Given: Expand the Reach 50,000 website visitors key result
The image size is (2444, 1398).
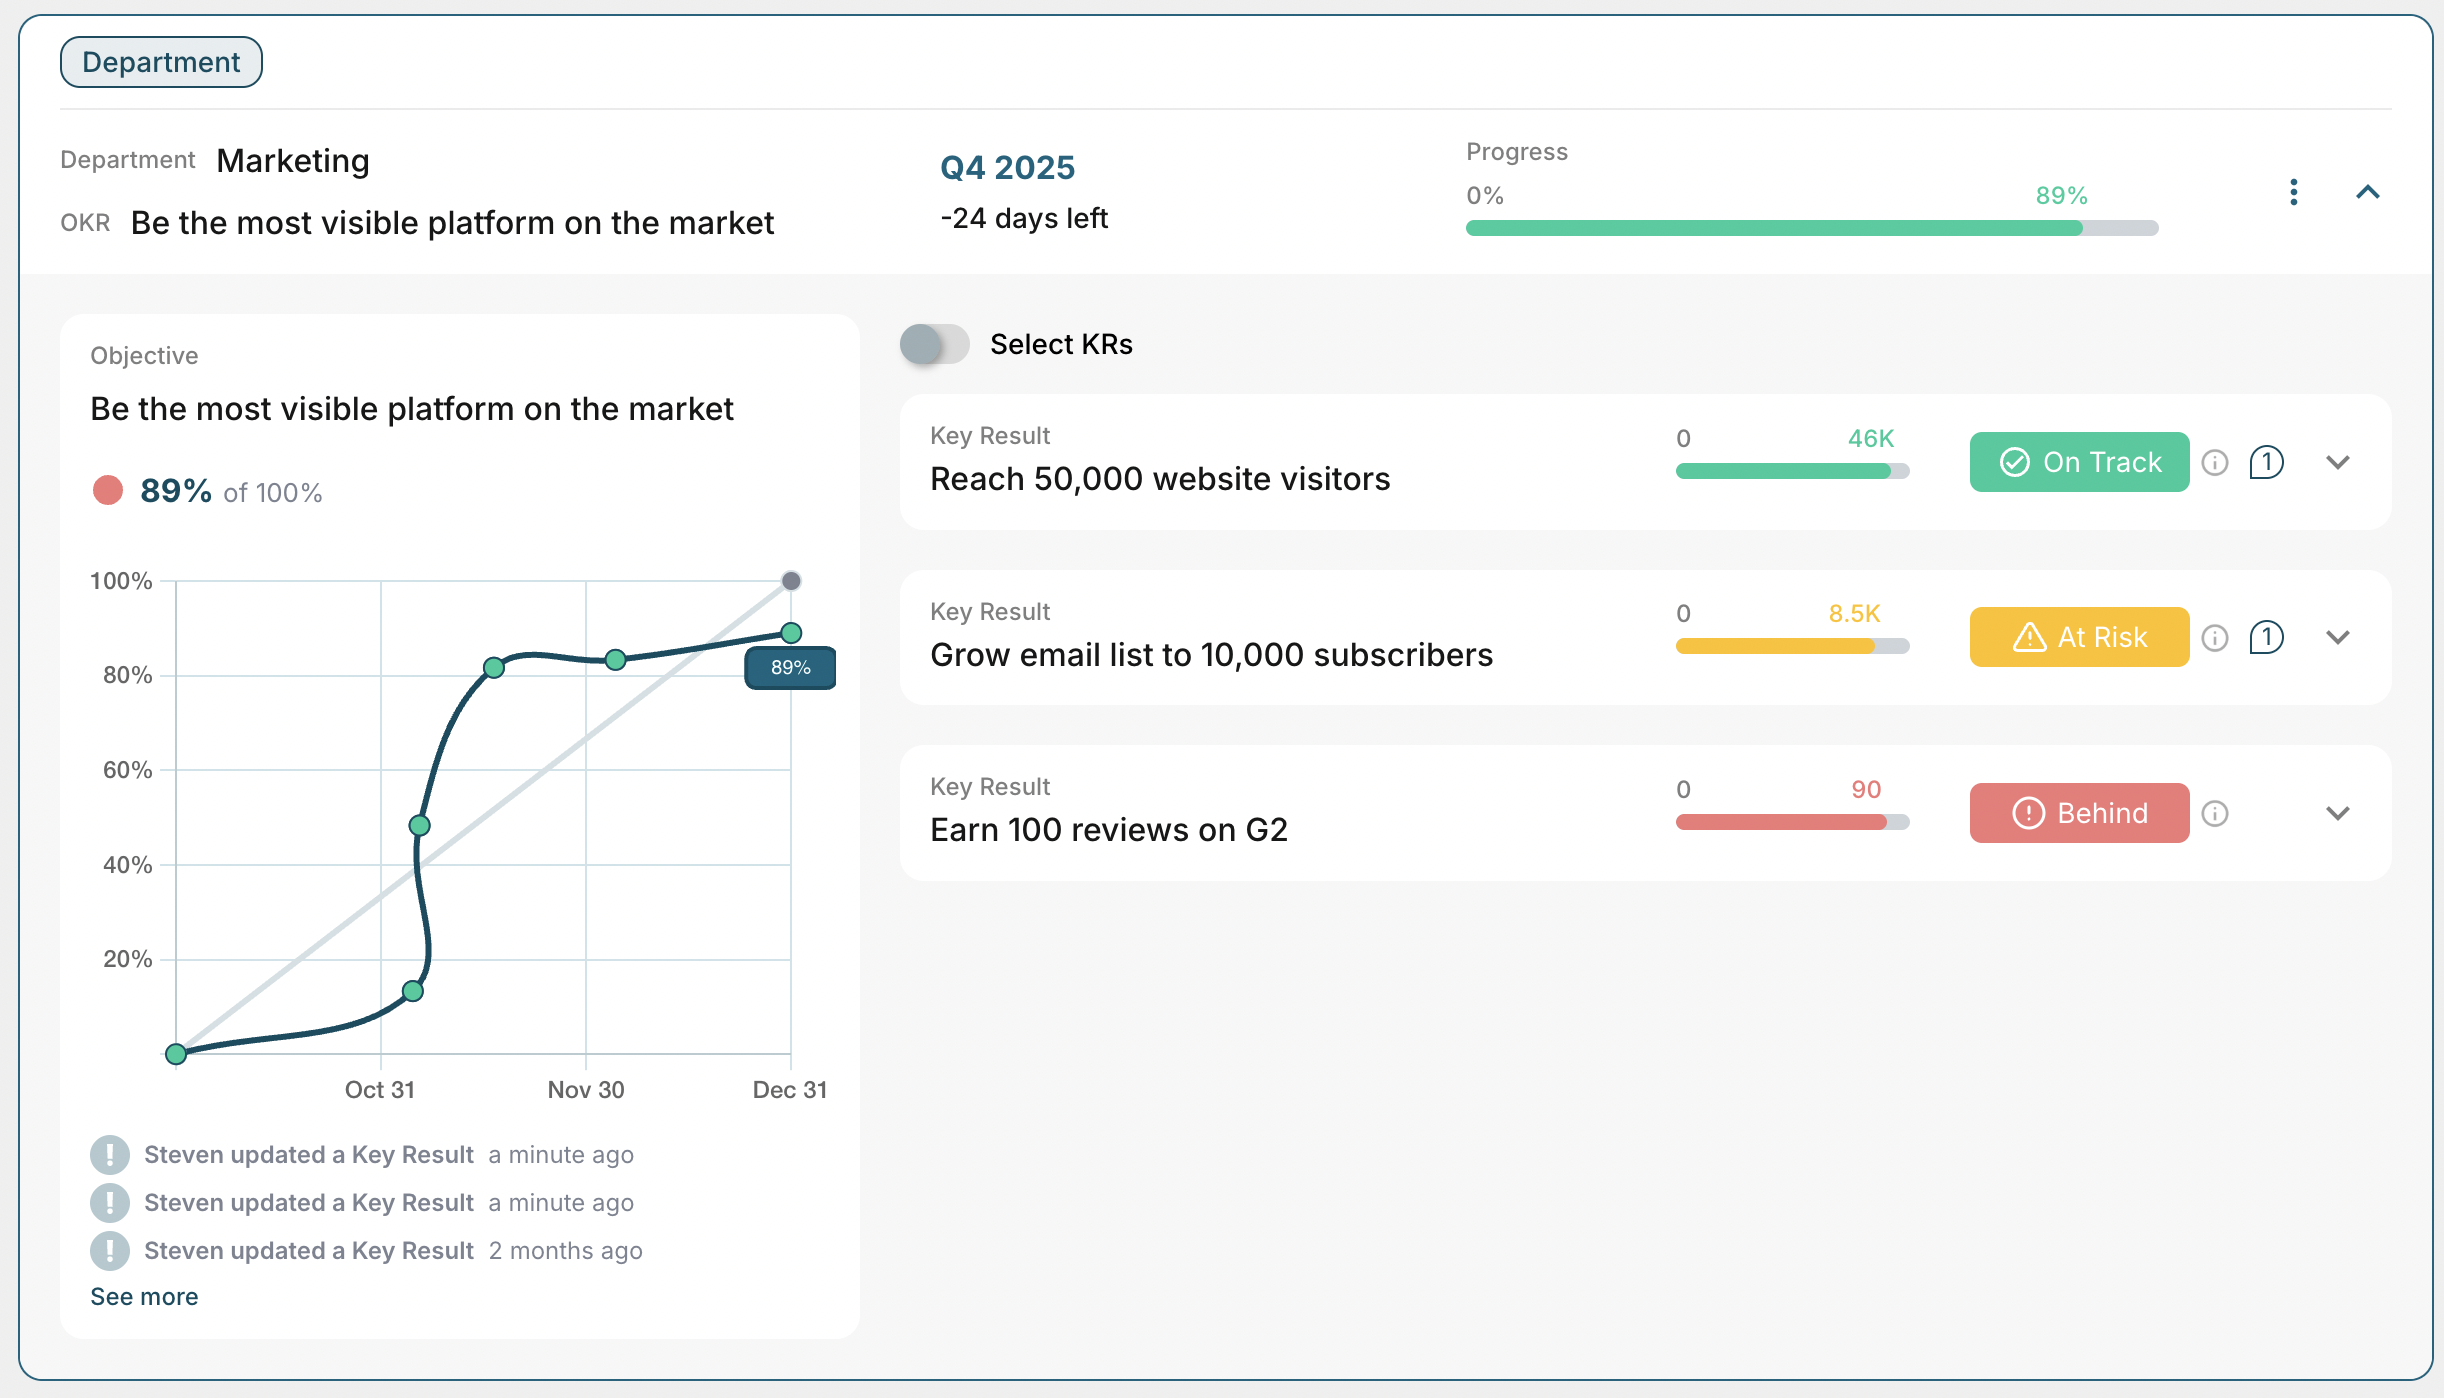Looking at the screenshot, I should click(x=2338, y=462).
